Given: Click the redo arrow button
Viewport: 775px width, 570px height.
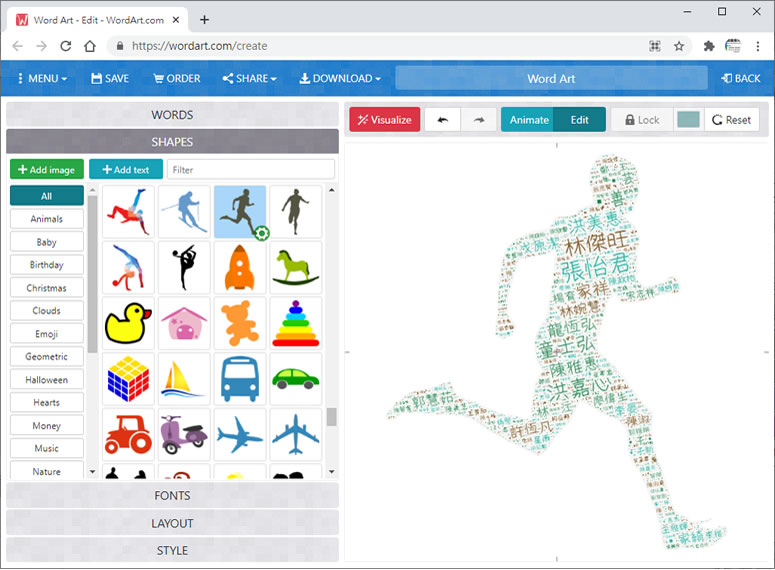Looking at the screenshot, I should click(478, 120).
